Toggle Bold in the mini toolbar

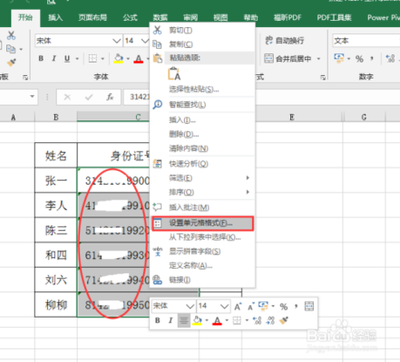click(158, 321)
